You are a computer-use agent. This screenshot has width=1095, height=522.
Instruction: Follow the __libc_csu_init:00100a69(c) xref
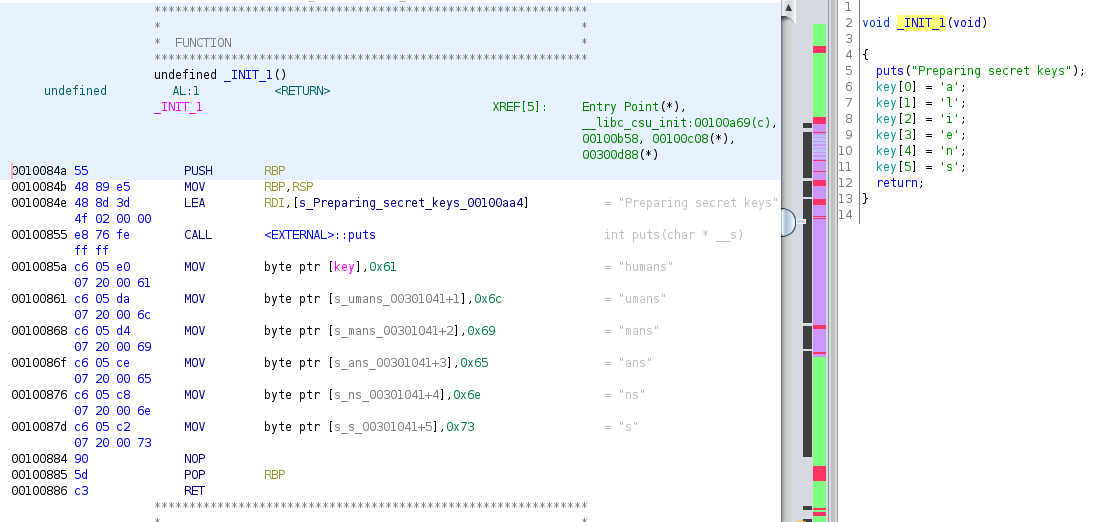click(x=679, y=123)
